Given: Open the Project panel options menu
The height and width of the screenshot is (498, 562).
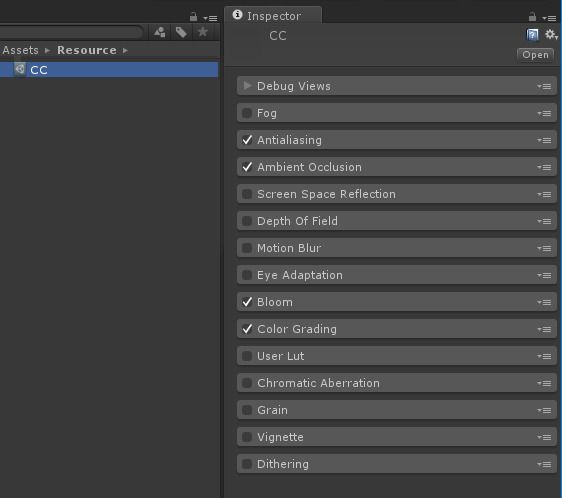Looking at the screenshot, I should [x=210, y=18].
